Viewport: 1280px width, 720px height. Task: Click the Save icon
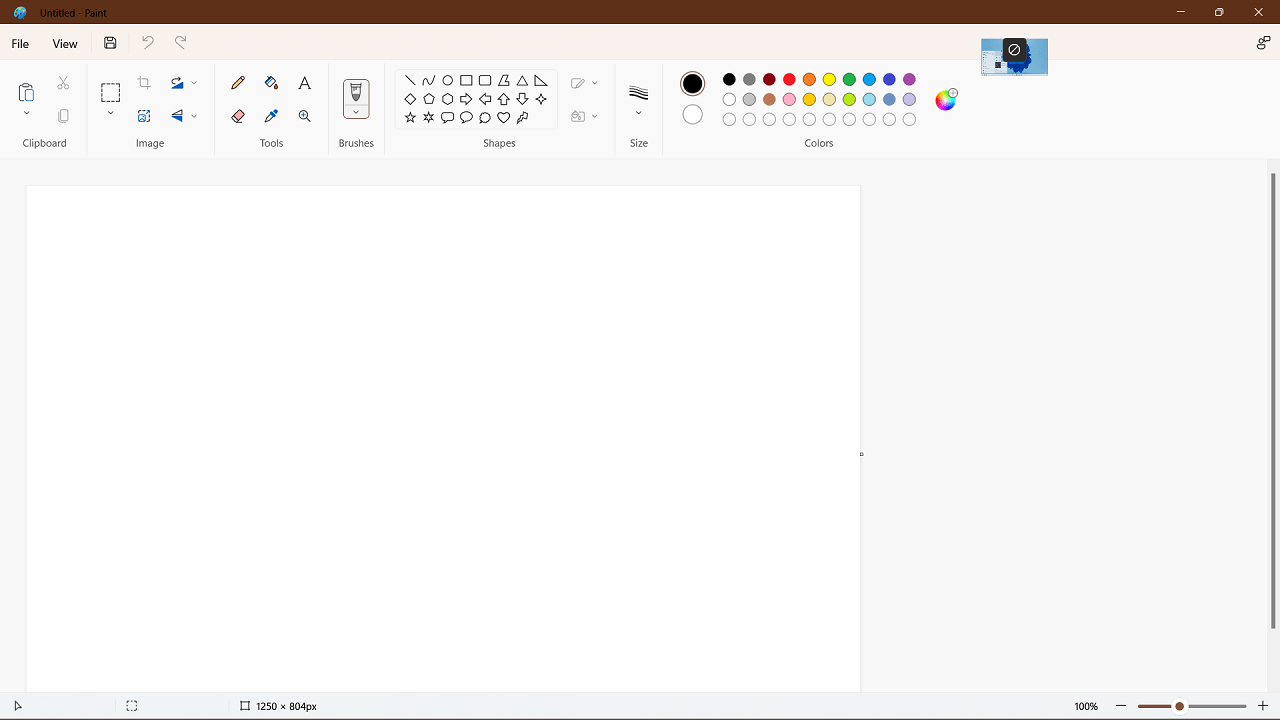tap(110, 43)
